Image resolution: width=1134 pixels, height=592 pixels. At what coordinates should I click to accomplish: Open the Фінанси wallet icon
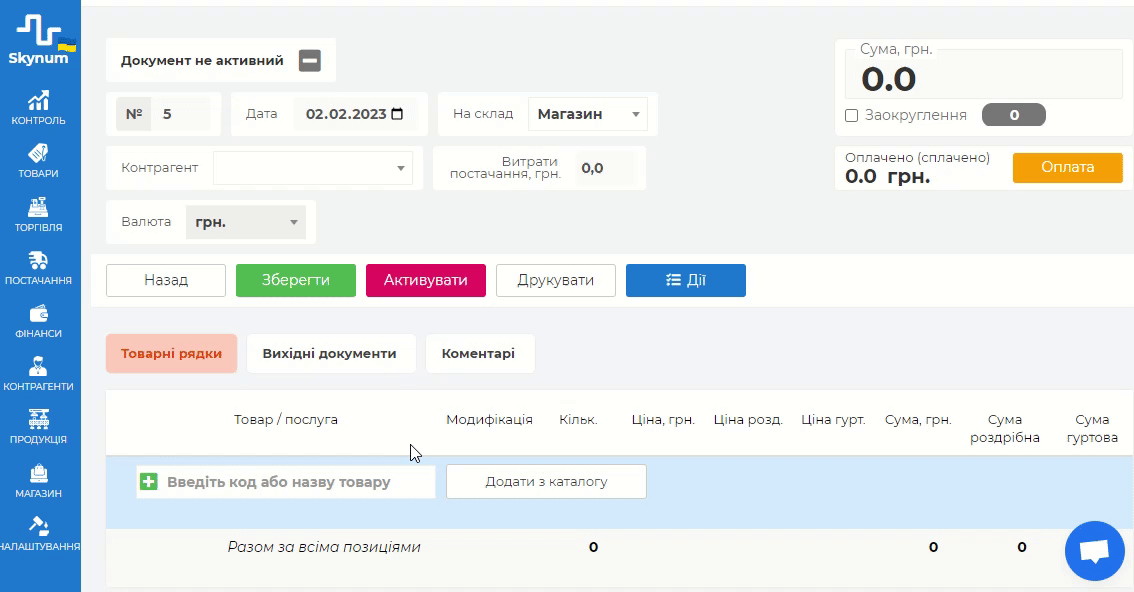(39, 314)
